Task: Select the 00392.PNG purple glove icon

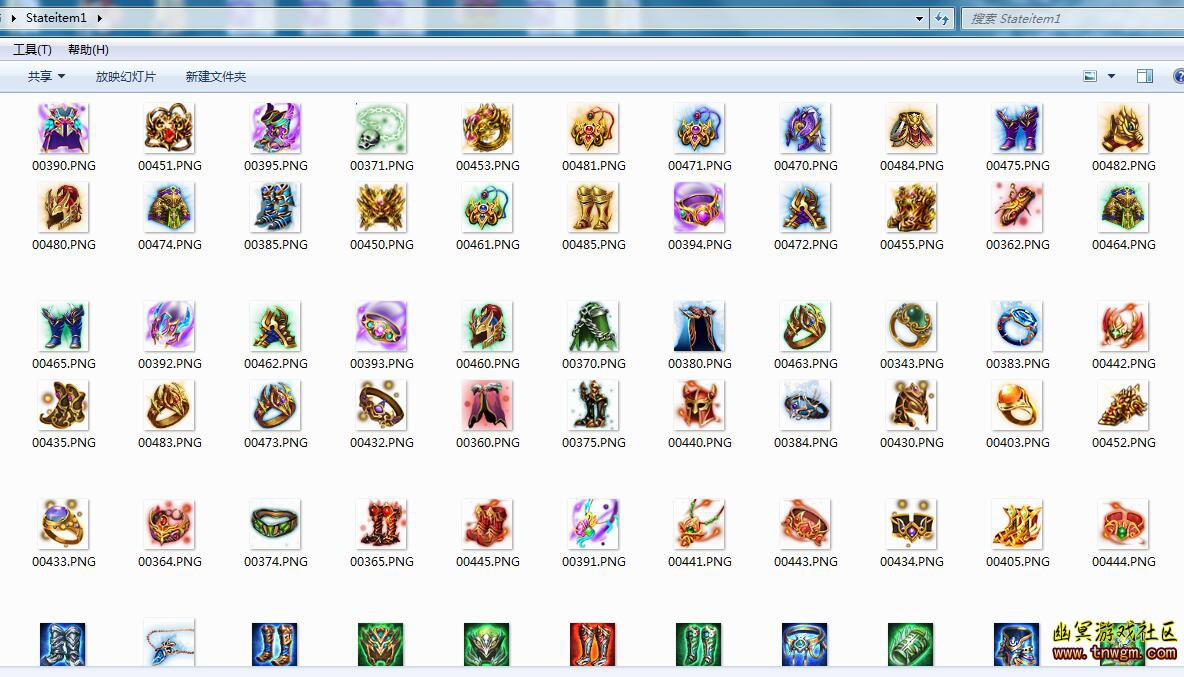Action: tap(169, 326)
